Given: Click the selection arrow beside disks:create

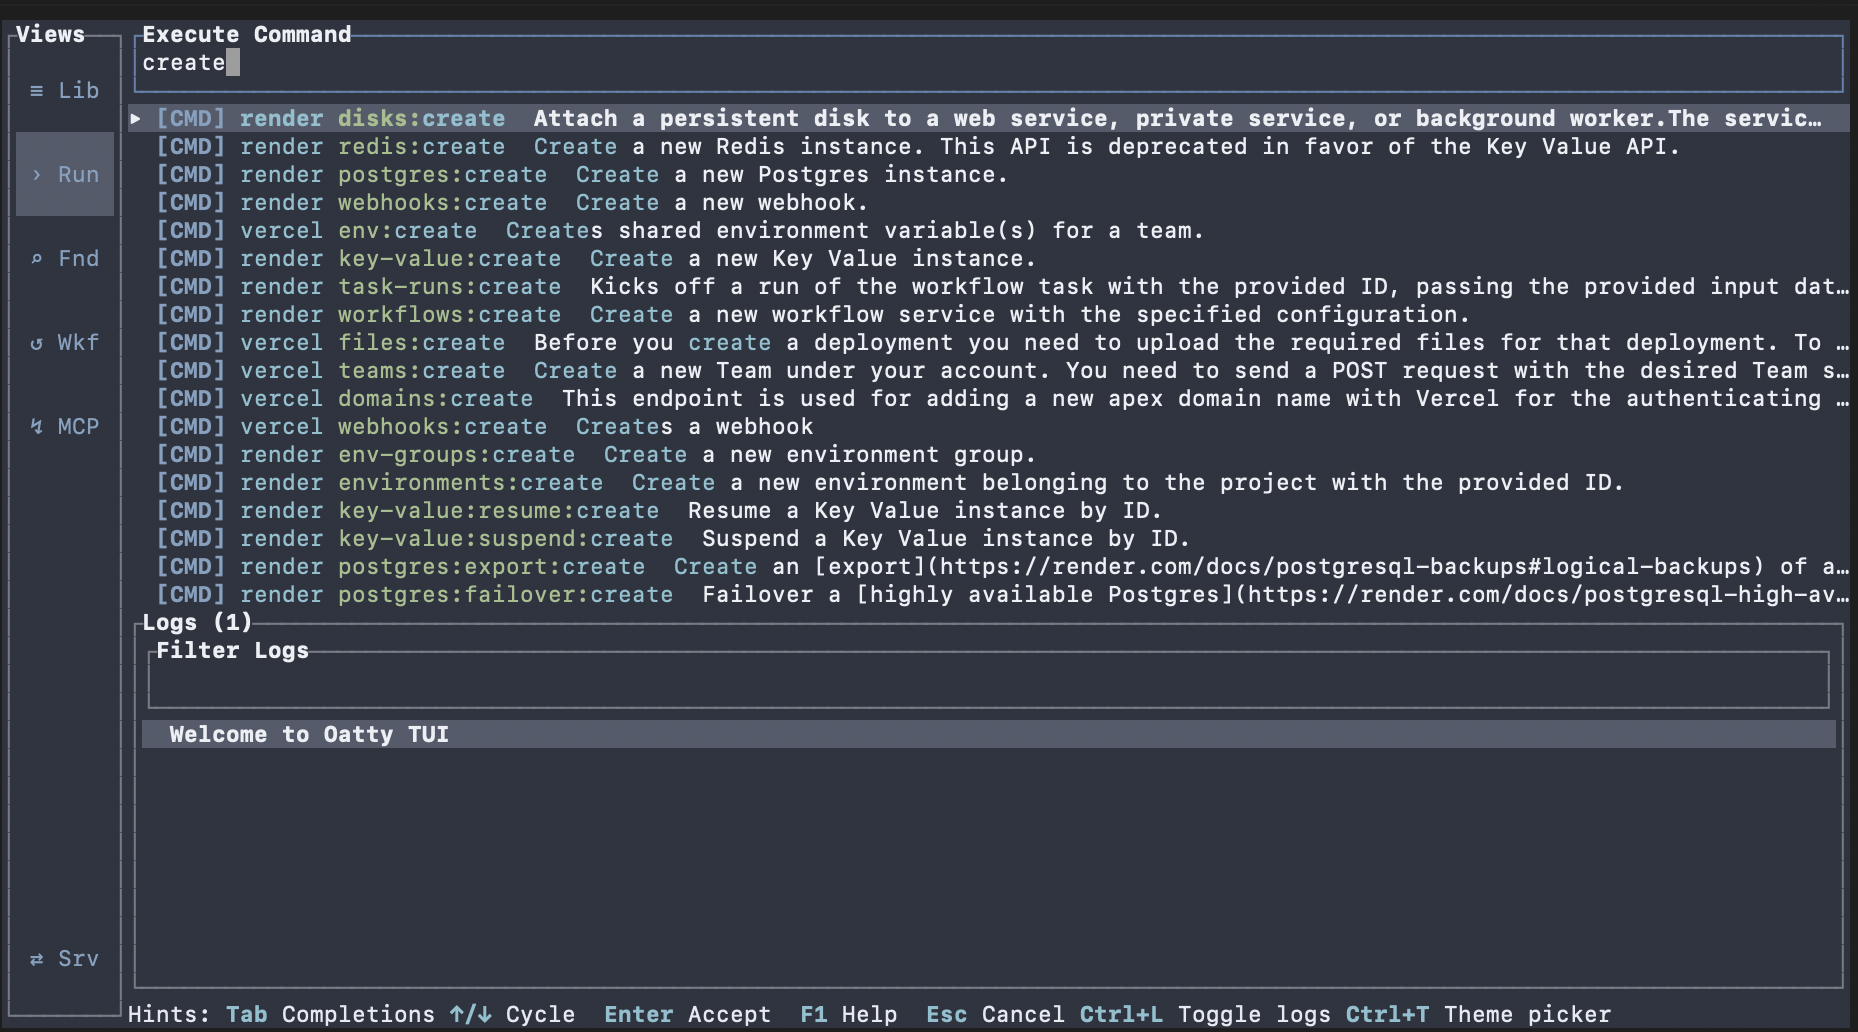Looking at the screenshot, I should coord(136,118).
